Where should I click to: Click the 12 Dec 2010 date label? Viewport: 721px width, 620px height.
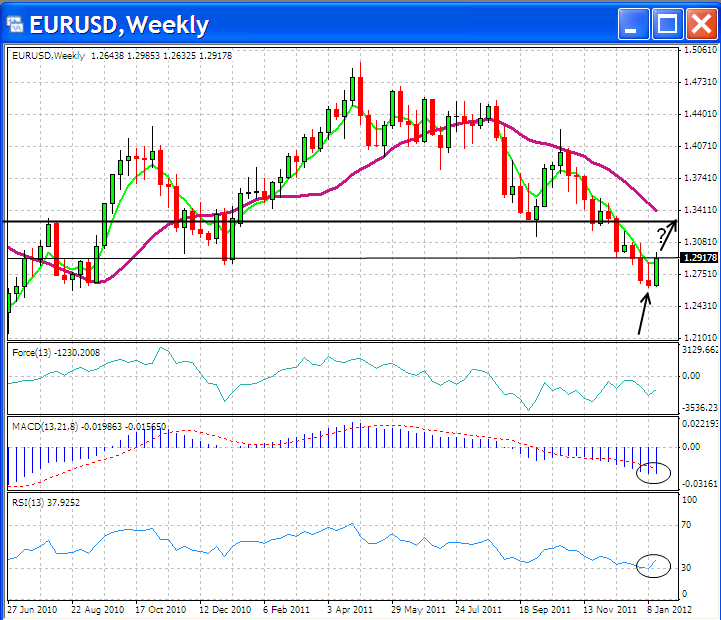pos(225,610)
